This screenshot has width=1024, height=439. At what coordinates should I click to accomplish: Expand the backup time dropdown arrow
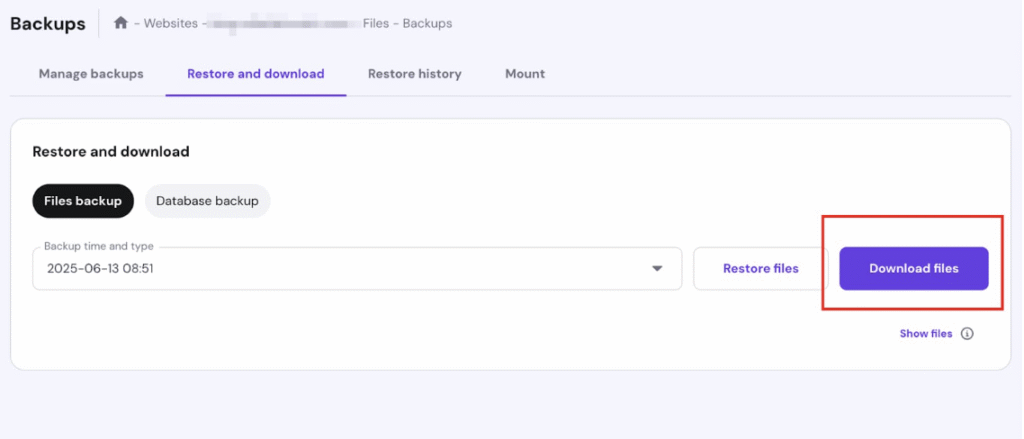tap(657, 269)
